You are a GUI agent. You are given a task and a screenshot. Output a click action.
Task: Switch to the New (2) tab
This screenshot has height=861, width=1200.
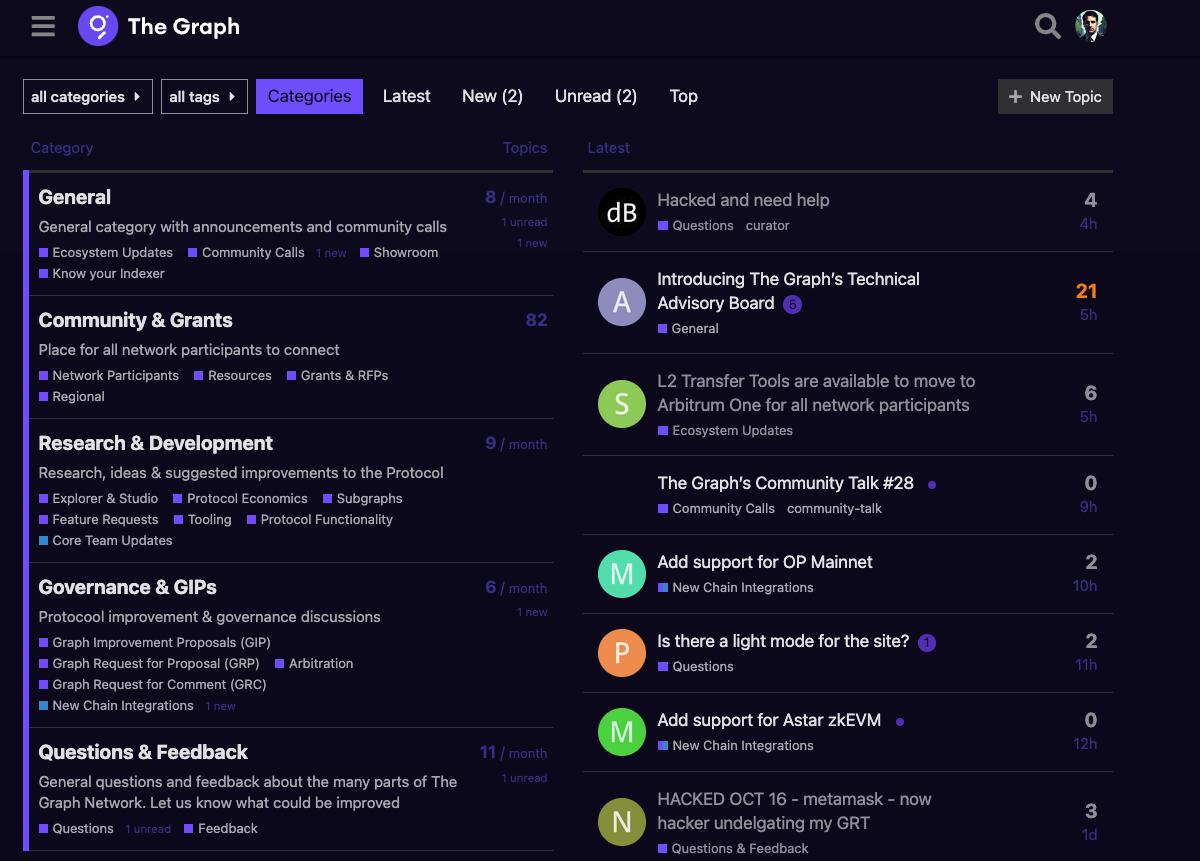point(492,97)
